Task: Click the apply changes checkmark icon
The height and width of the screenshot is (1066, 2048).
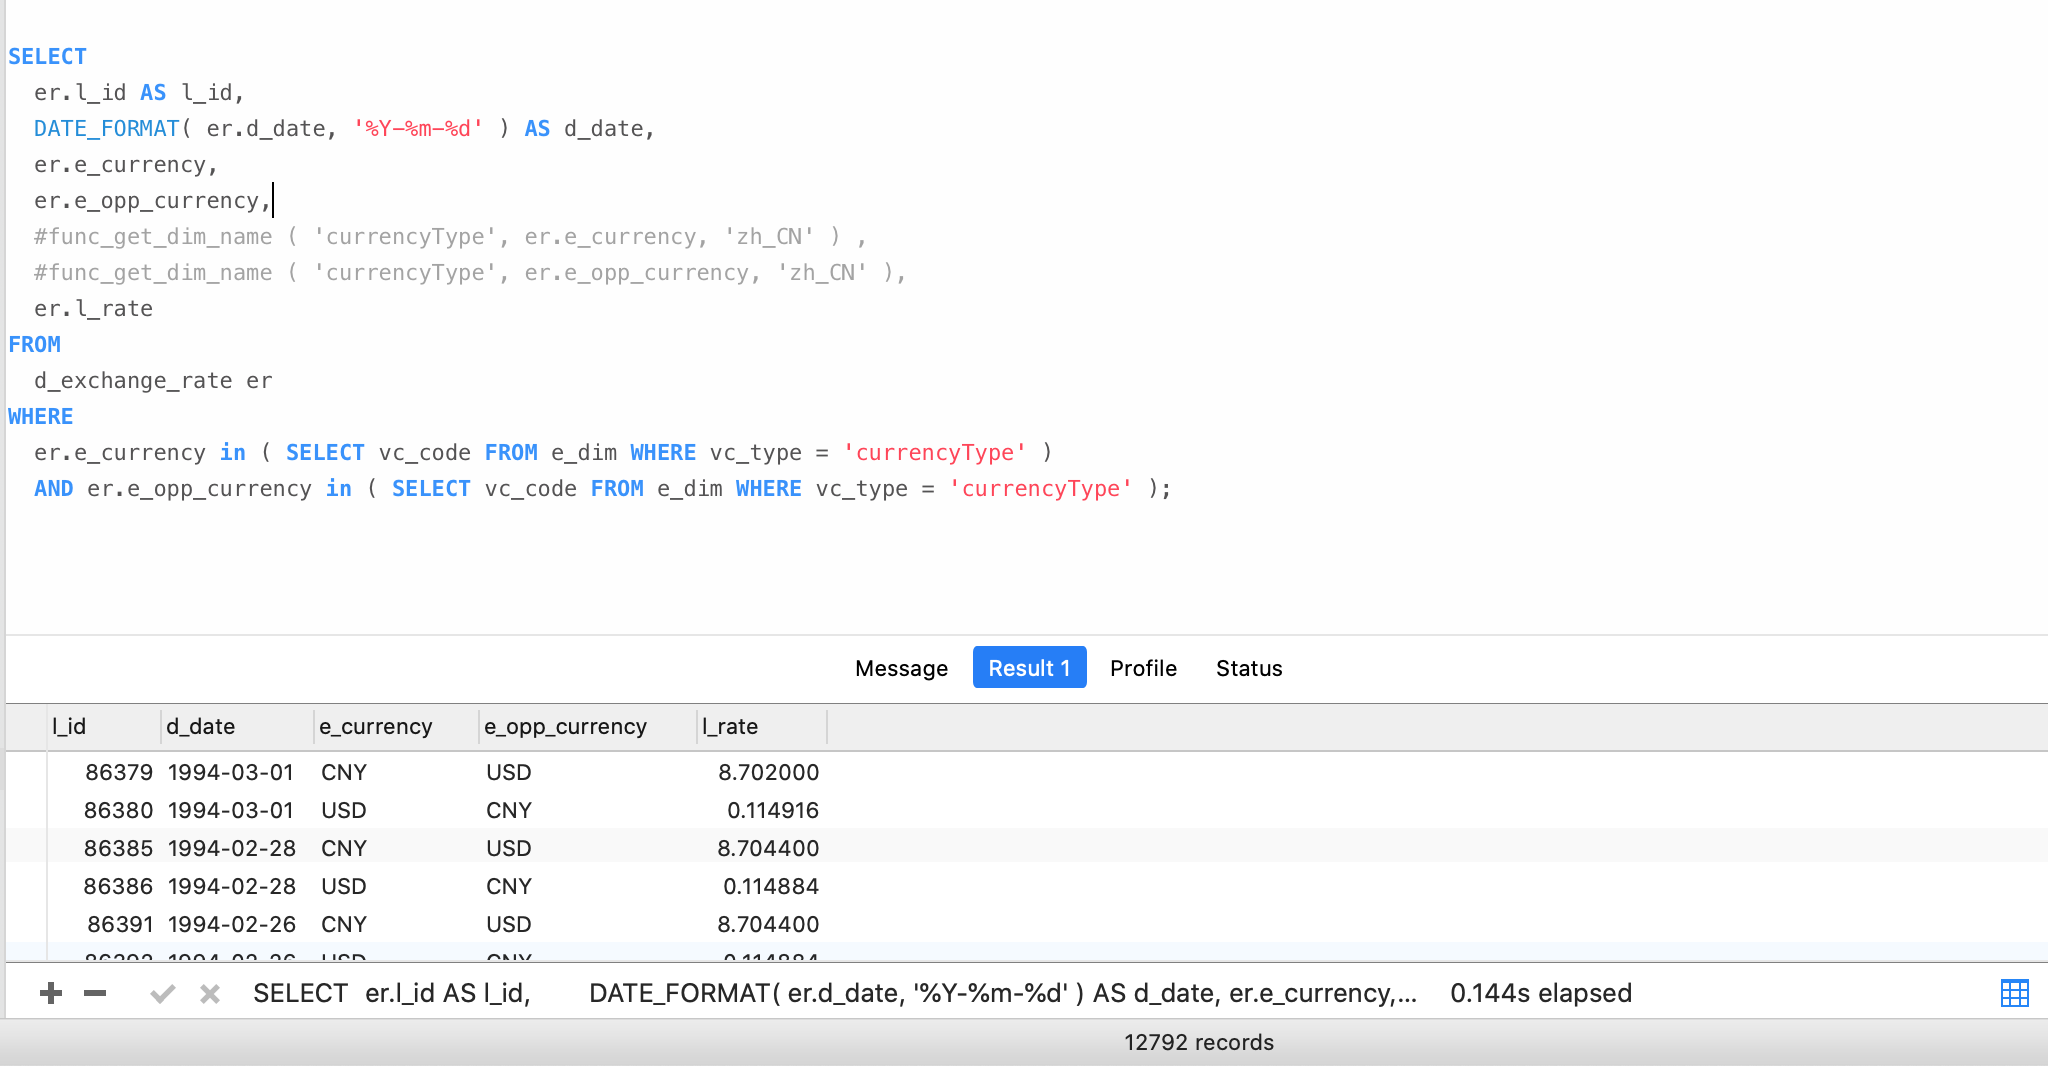Action: click(163, 993)
